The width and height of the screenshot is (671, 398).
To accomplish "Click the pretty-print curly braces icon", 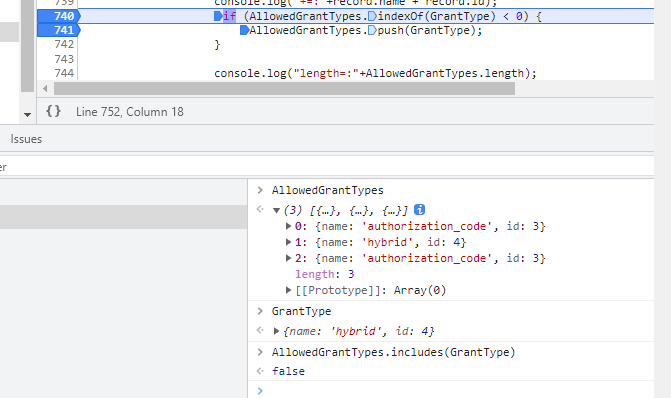I will pos(53,112).
